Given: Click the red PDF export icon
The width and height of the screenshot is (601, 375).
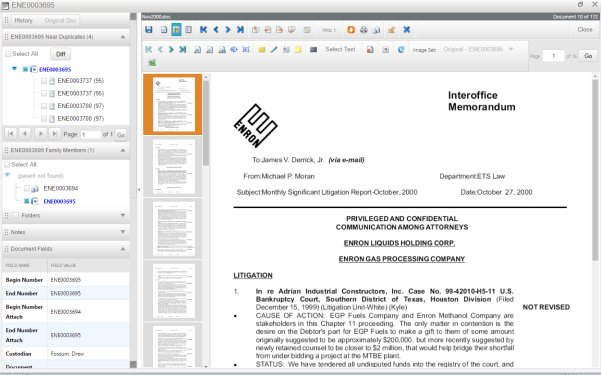Looking at the screenshot, I should tap(370, 49).
